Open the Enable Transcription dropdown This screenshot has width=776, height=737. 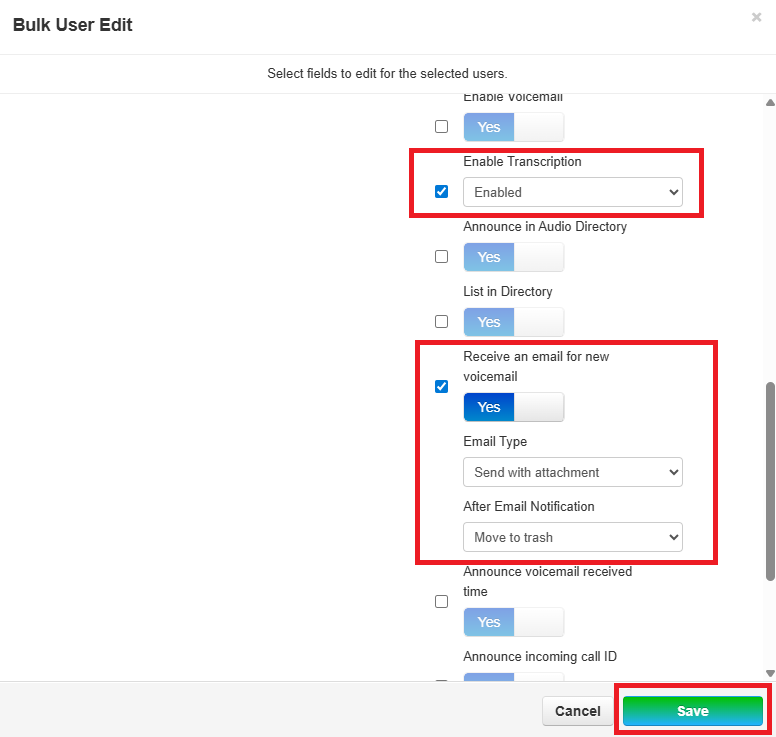(572, 192)
